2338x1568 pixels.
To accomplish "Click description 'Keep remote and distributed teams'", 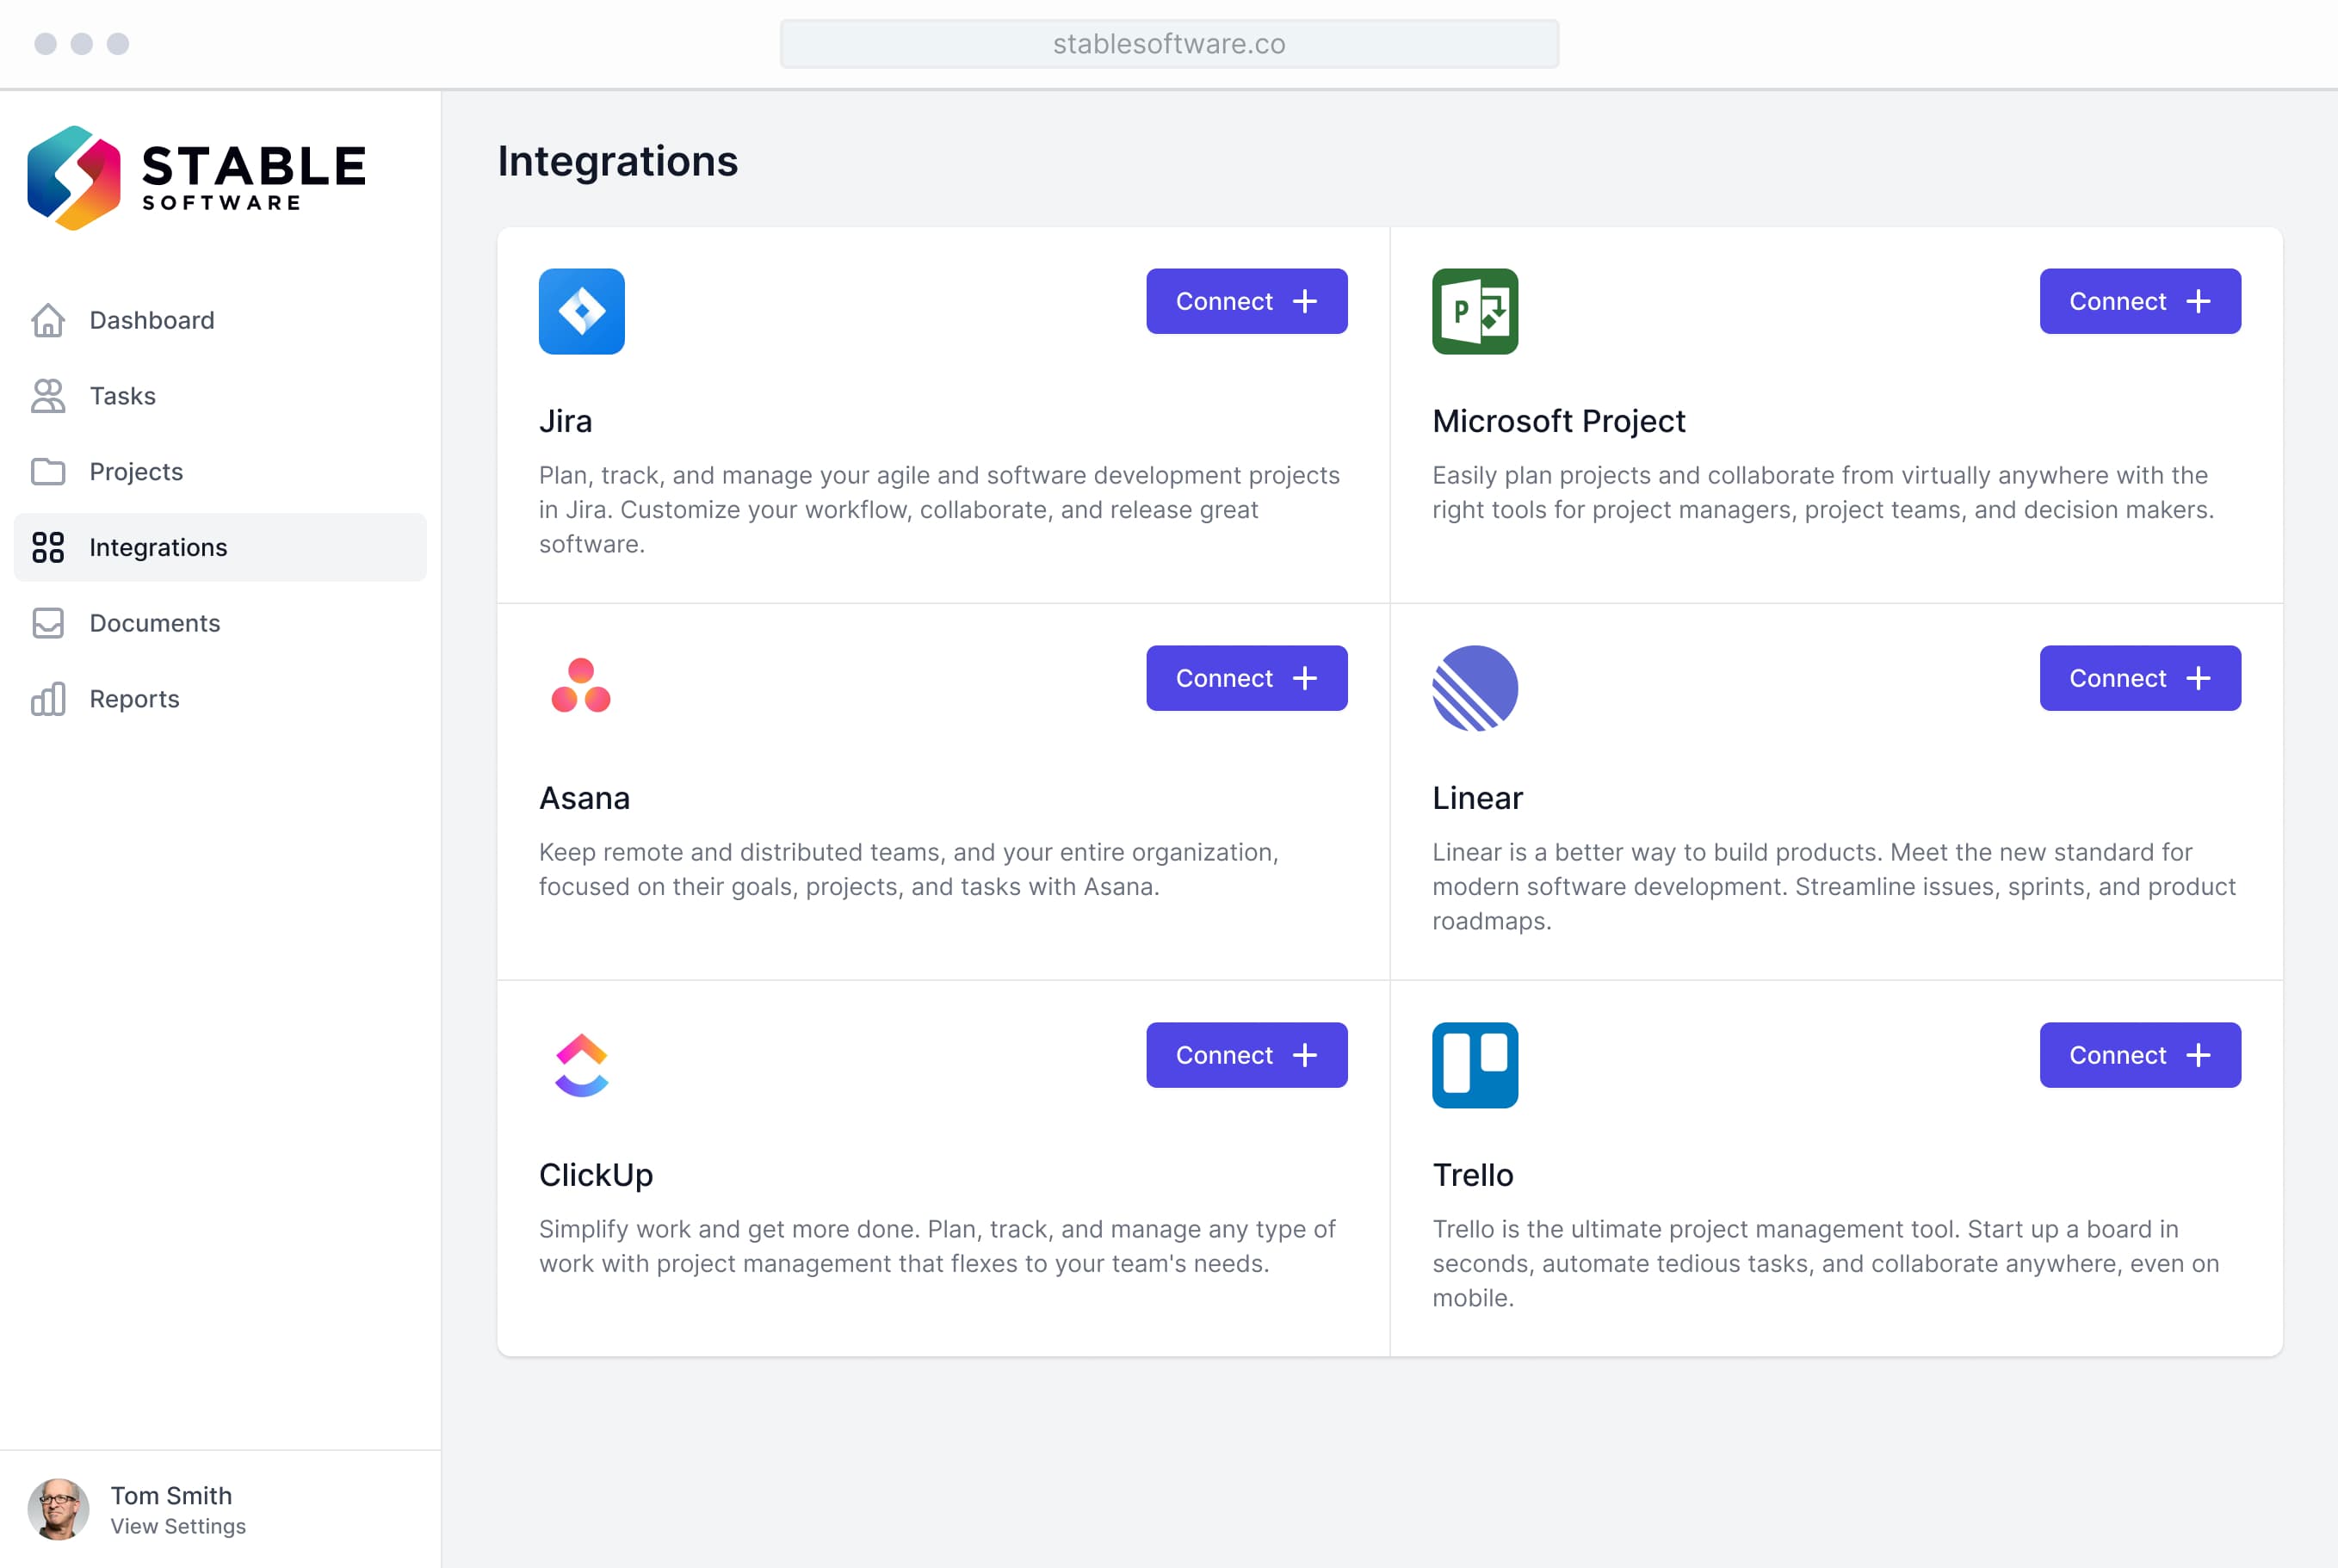I will point(909,869).
